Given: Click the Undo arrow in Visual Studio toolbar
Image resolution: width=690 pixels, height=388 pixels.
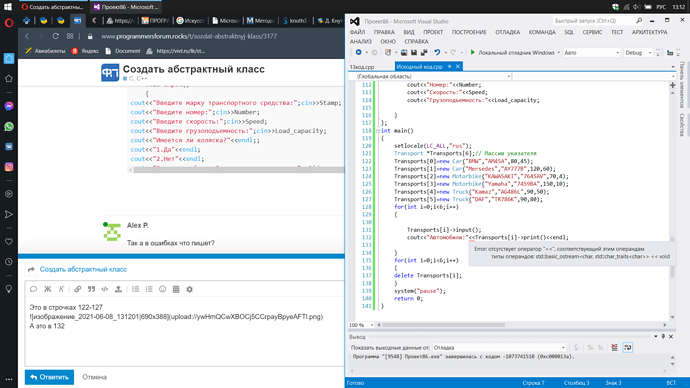Looking at the screenshot, I should 437,52.
